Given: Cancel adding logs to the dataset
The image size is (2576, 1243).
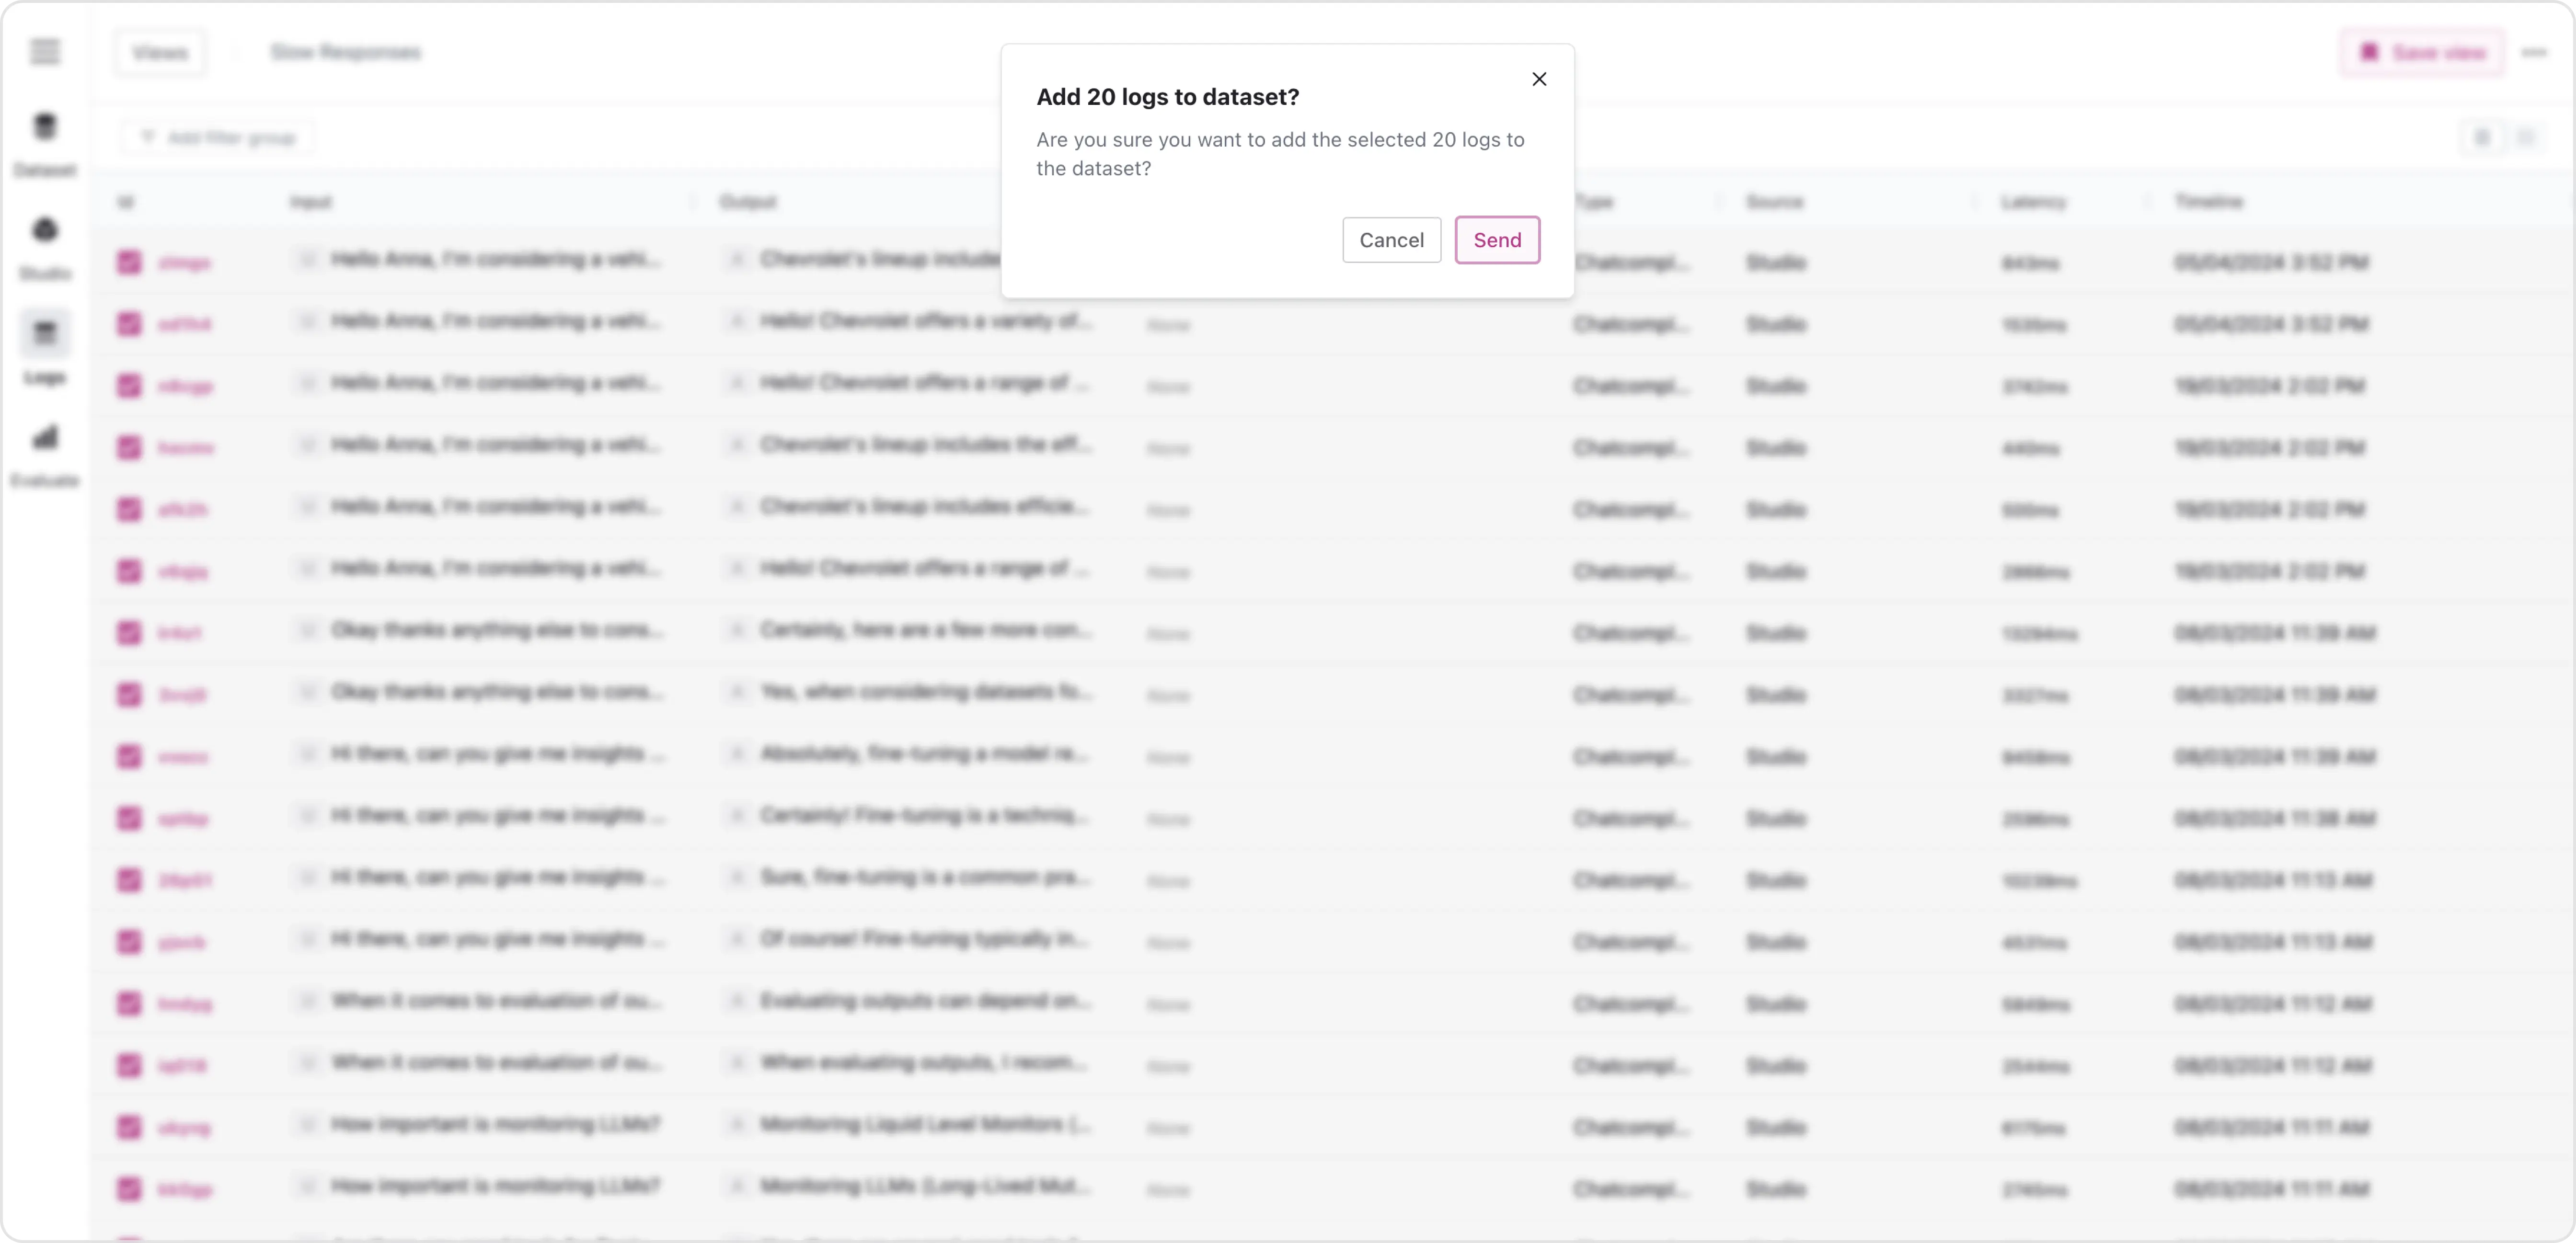Looking at the screenshot, I should (x=1391, y=240).
